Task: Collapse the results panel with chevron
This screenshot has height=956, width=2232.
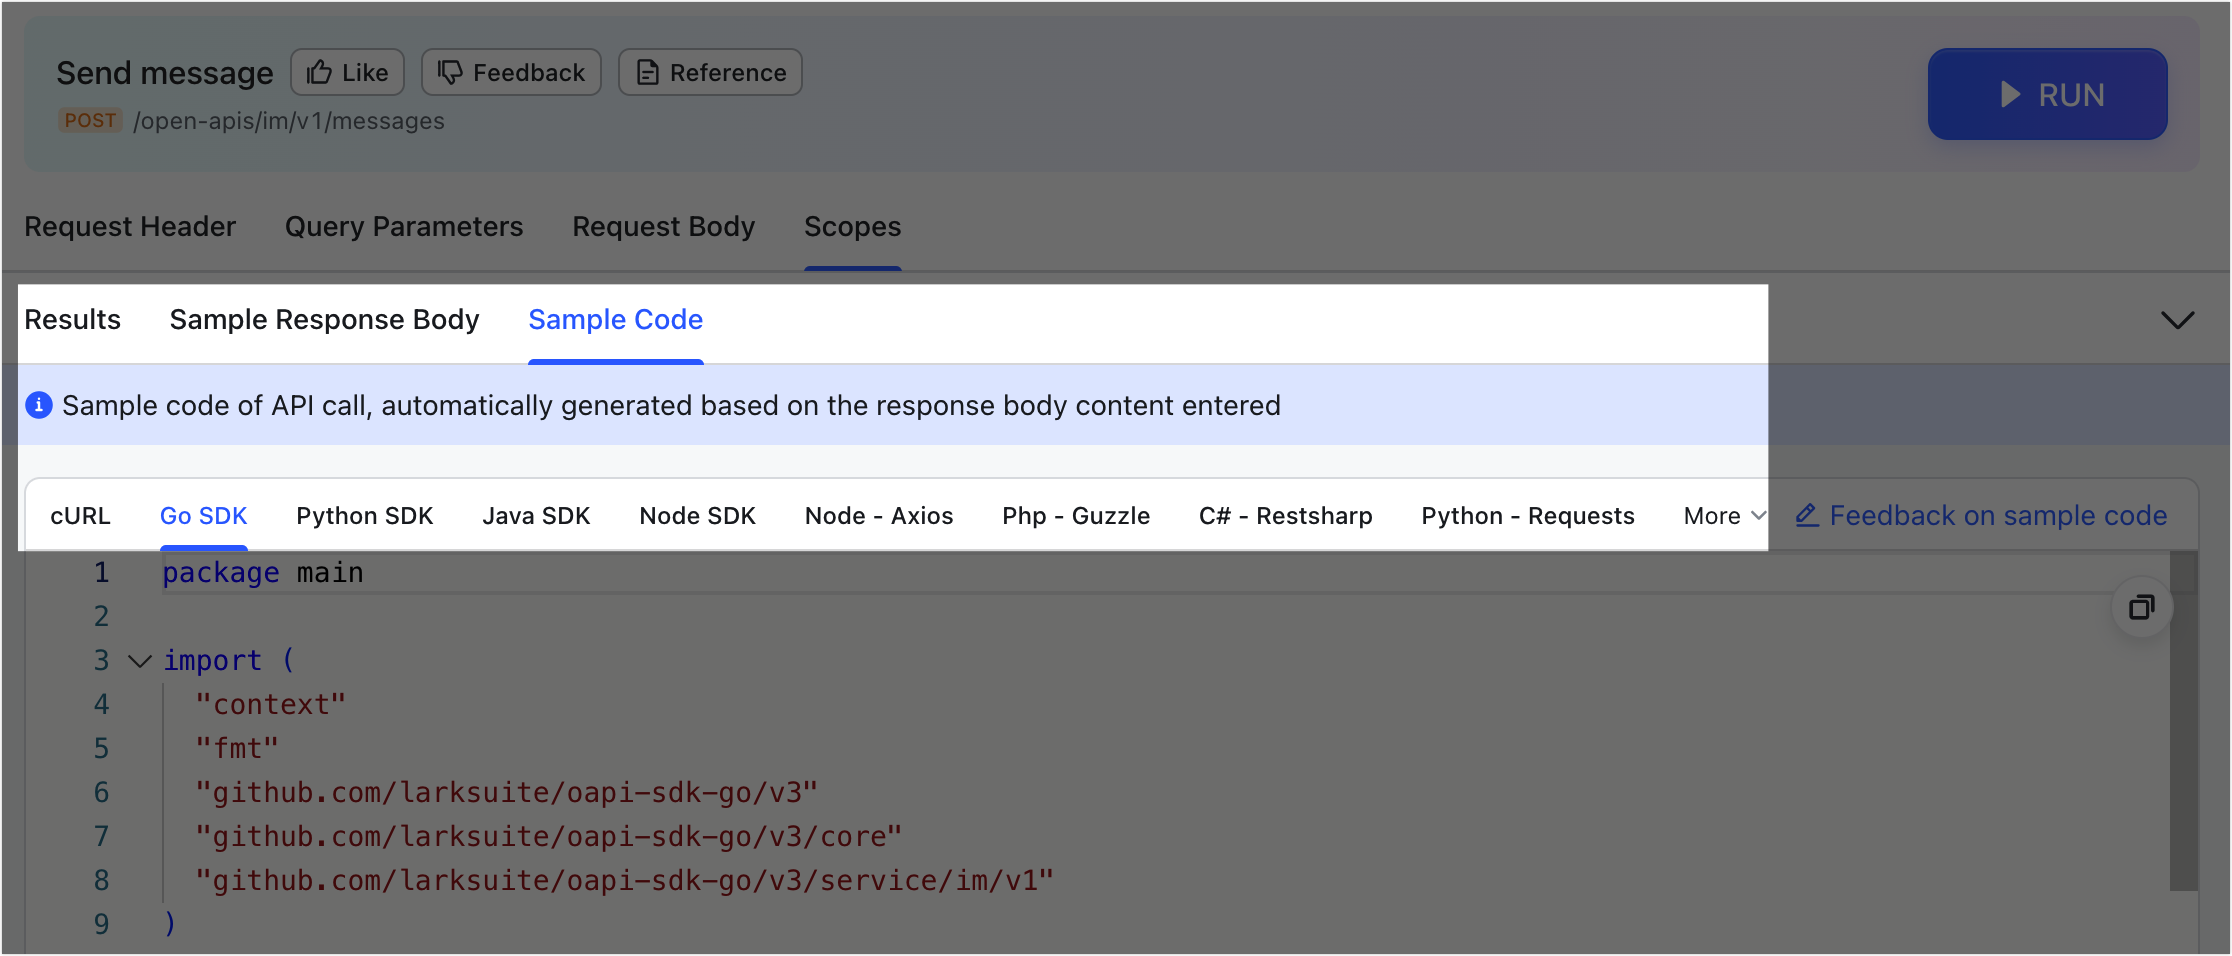Action: point(2177,320)
